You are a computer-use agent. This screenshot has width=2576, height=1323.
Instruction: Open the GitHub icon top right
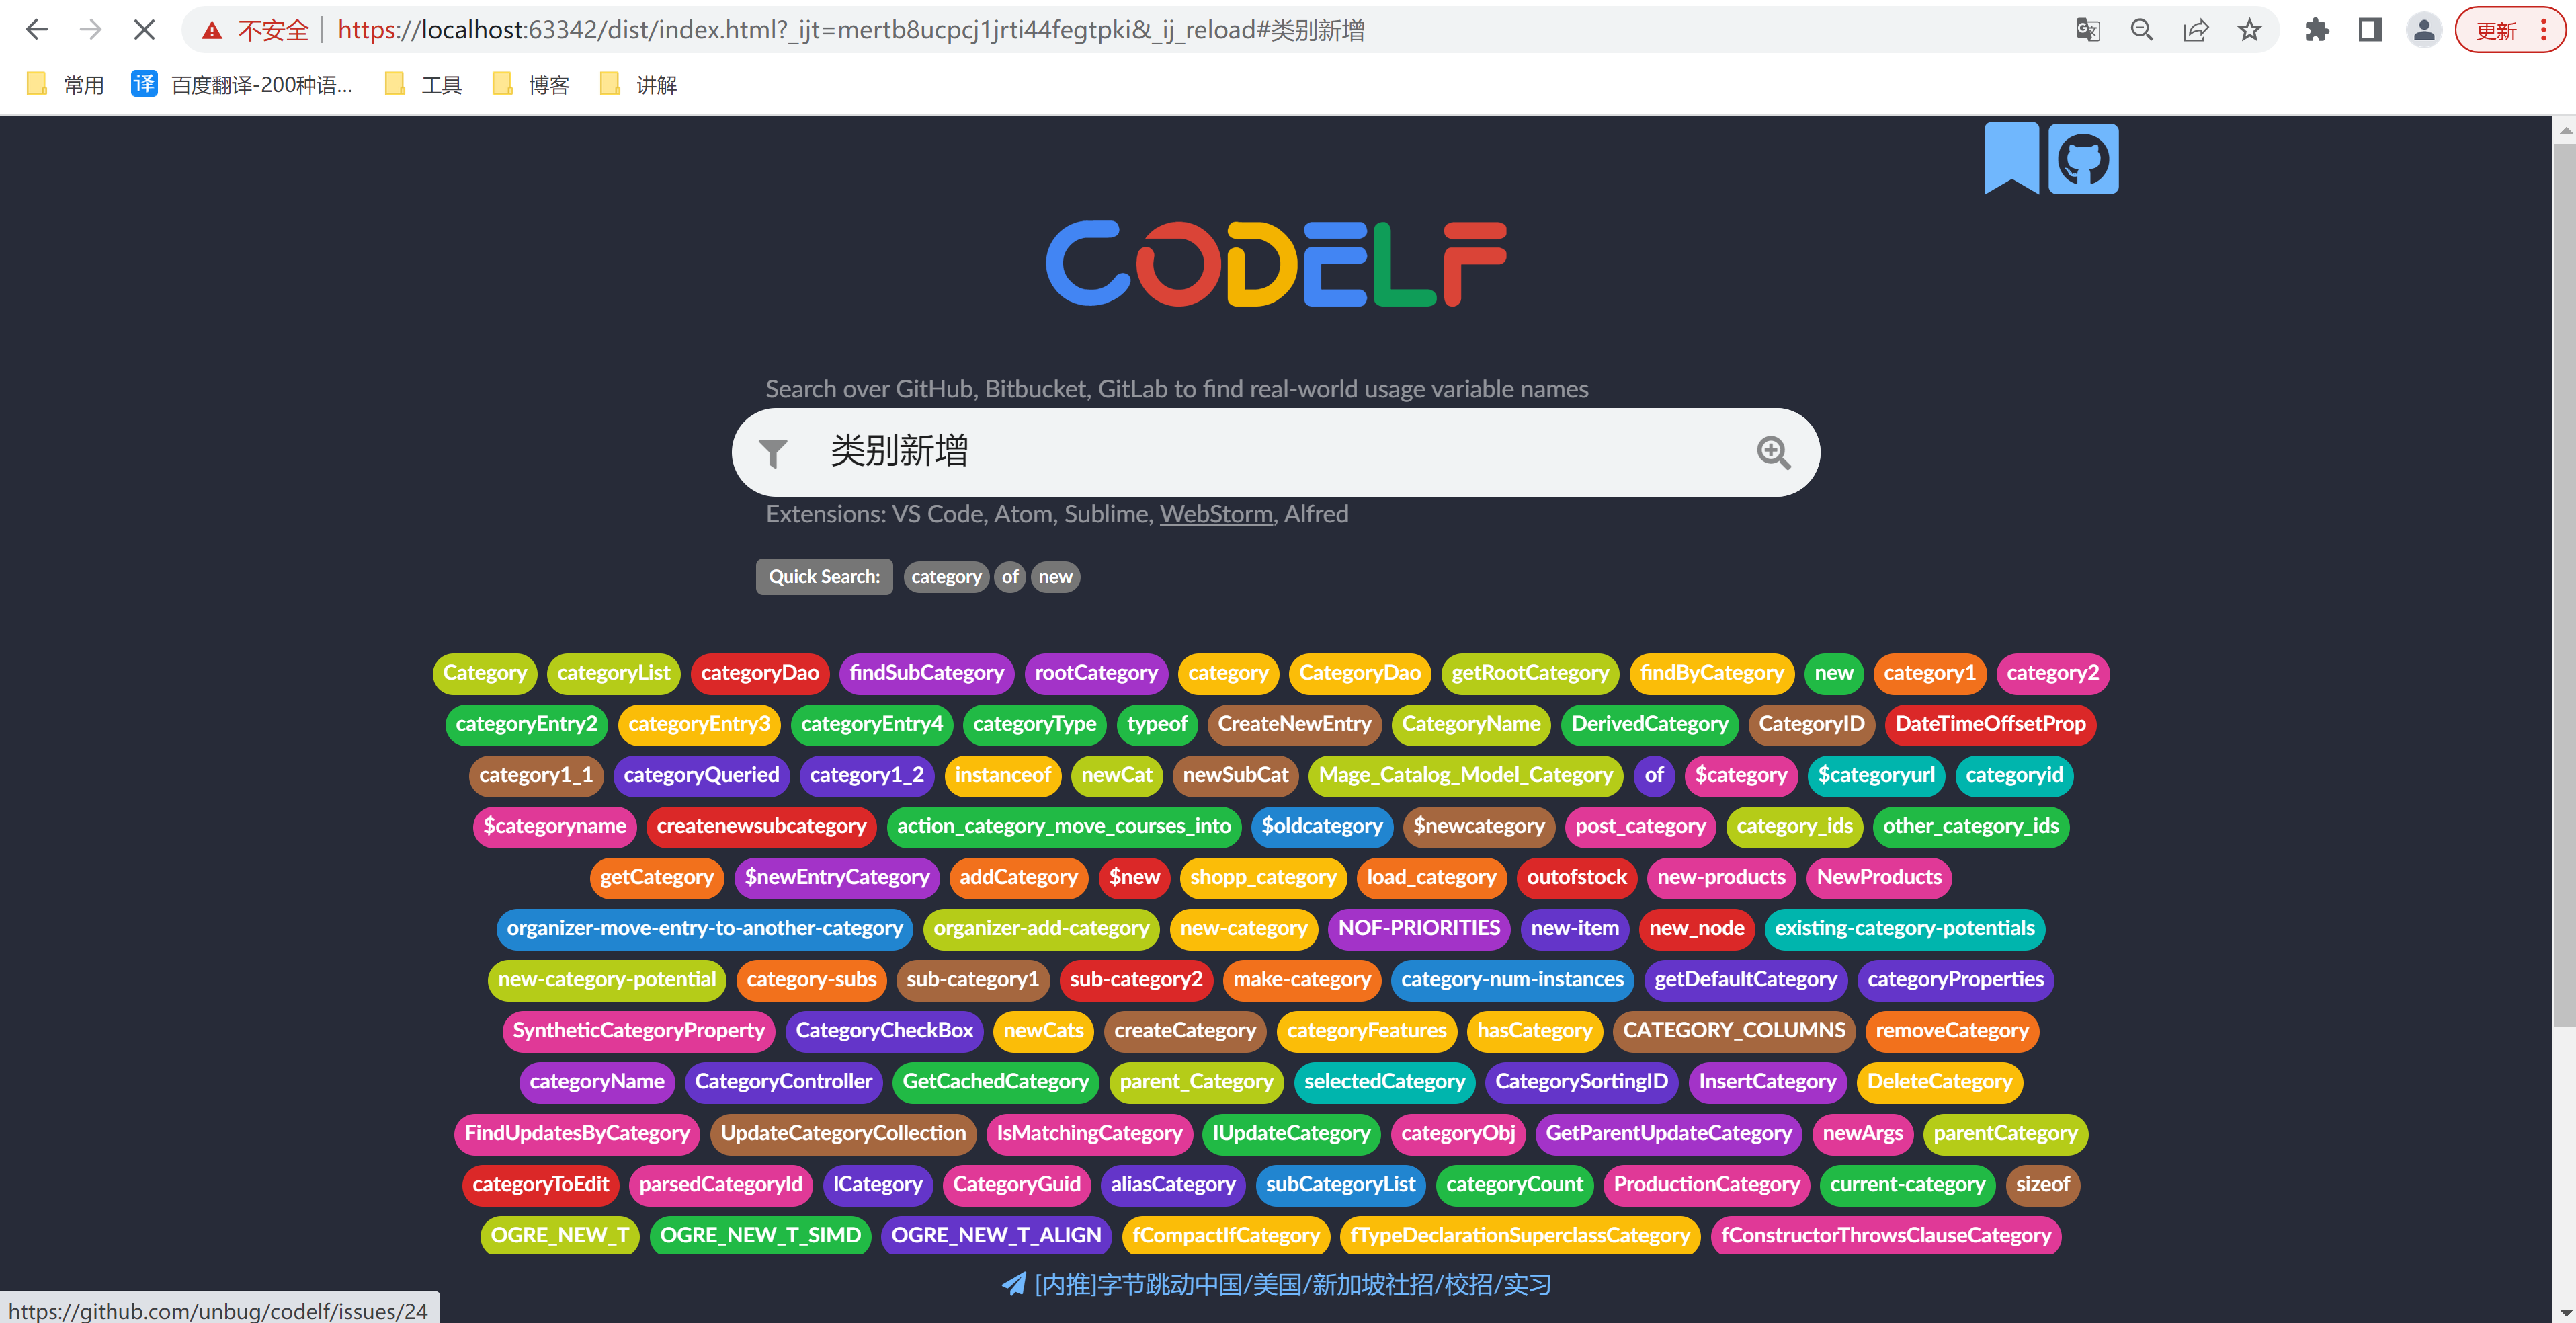[x=2083, y=157]
